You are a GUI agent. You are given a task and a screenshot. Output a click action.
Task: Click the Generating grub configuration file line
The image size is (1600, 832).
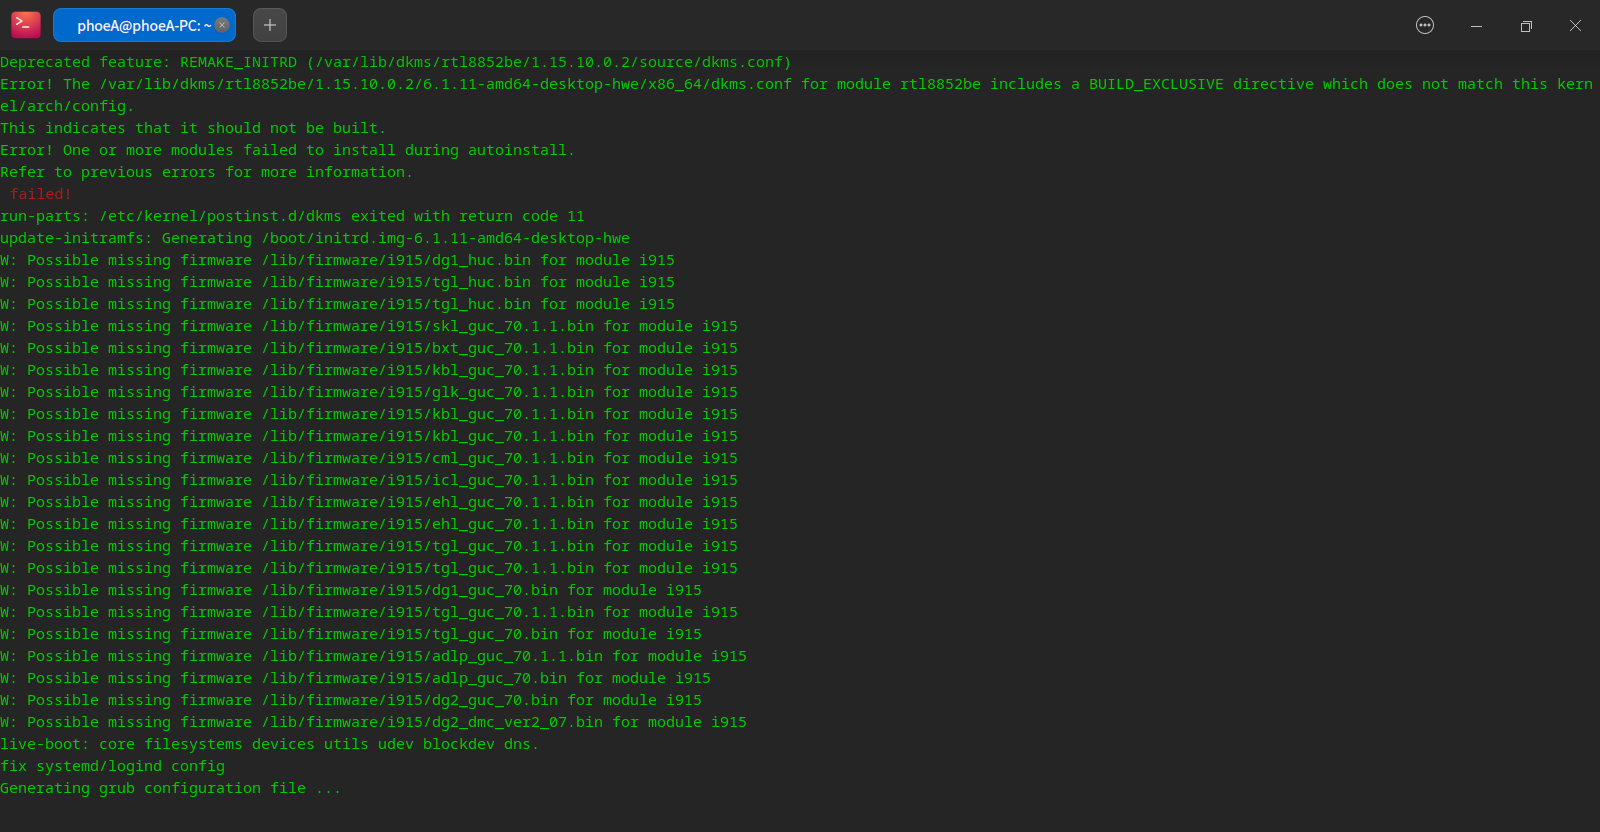click(x=170, y=788)
